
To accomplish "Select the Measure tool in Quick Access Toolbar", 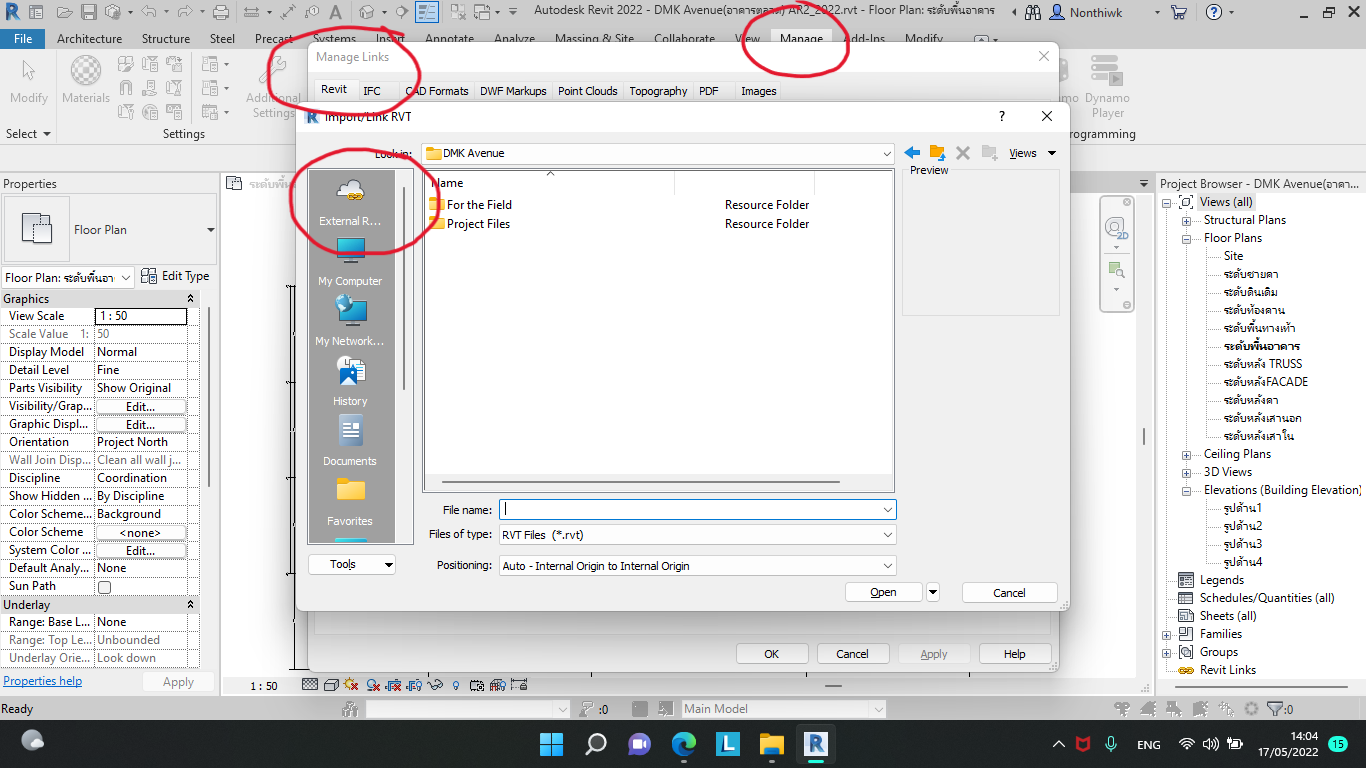I will [x=253, y=12].
